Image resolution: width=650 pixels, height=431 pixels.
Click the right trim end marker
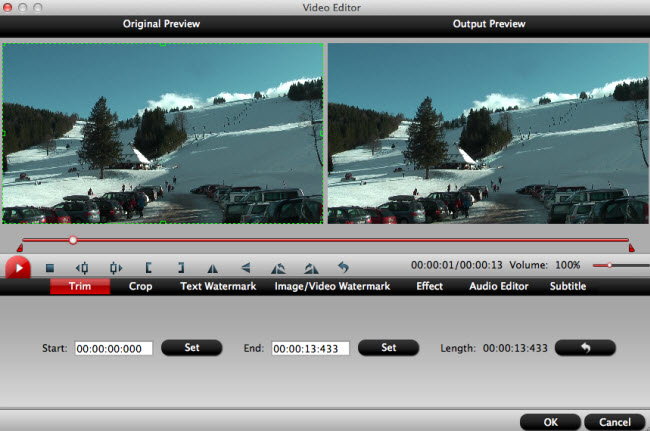coord(631,248)
